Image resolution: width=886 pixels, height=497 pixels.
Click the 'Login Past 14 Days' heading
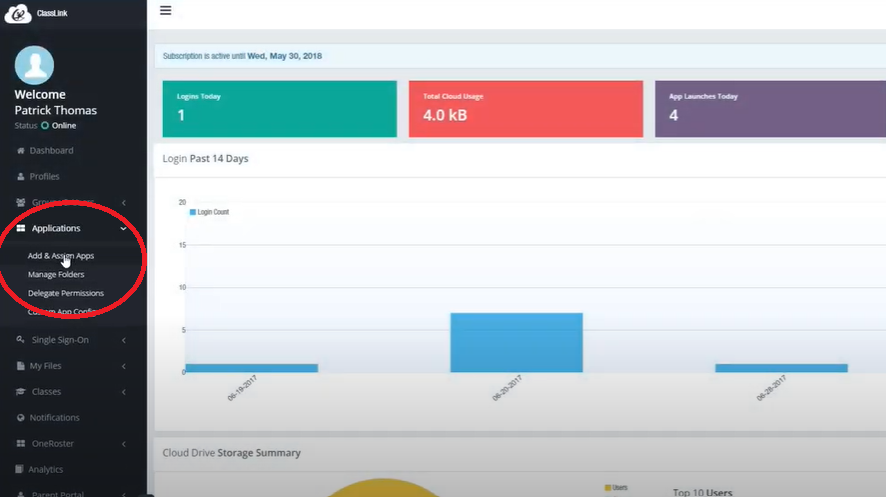tap(206, 159)
